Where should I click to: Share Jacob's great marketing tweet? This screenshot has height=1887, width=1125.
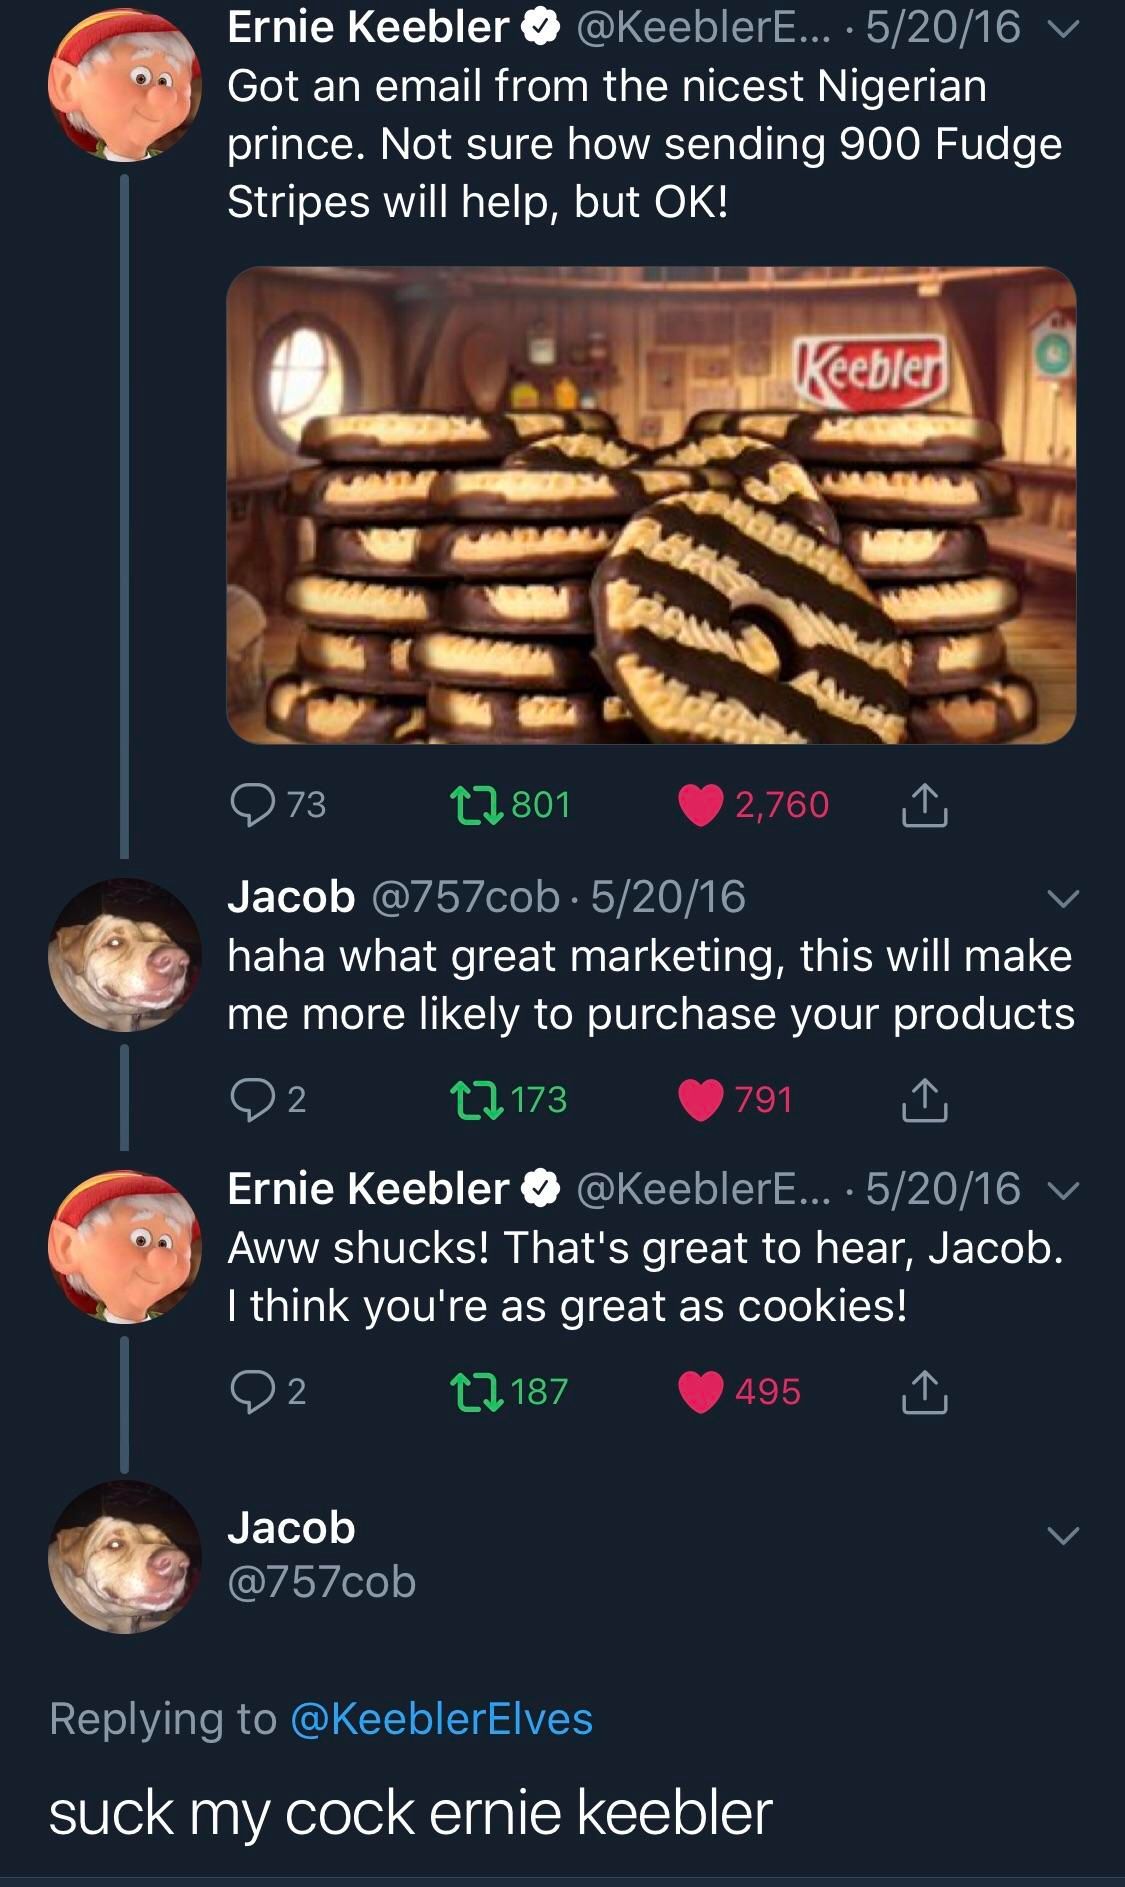924,1099
